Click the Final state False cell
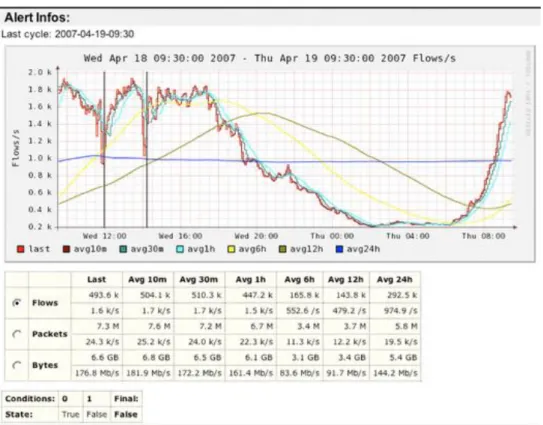This screenshot has height=425, width=543. pos(126,414)
